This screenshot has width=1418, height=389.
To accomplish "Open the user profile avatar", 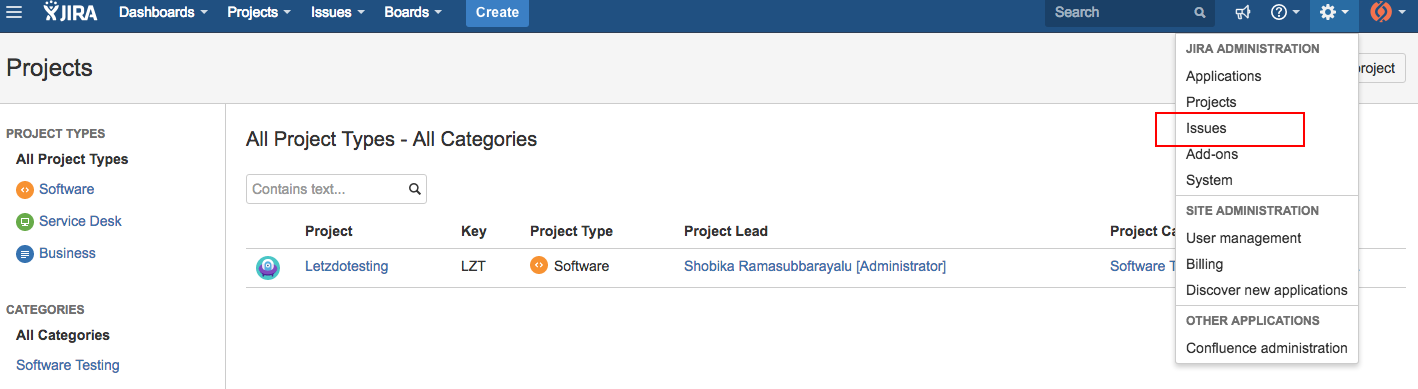I will click(x=1387, y=13).
